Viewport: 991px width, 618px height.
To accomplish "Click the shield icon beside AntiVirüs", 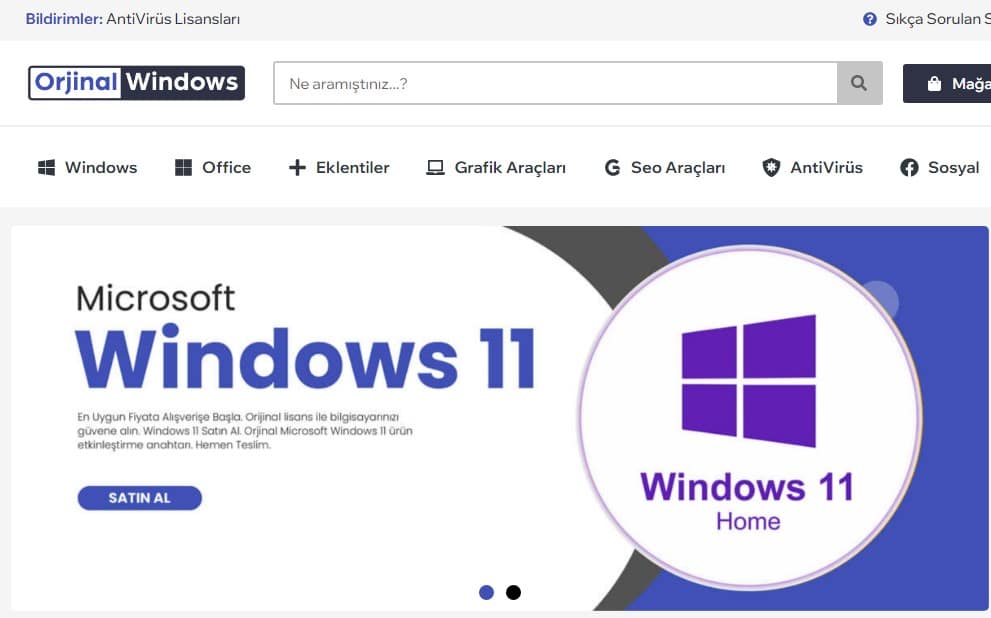I will coord(771,167).
